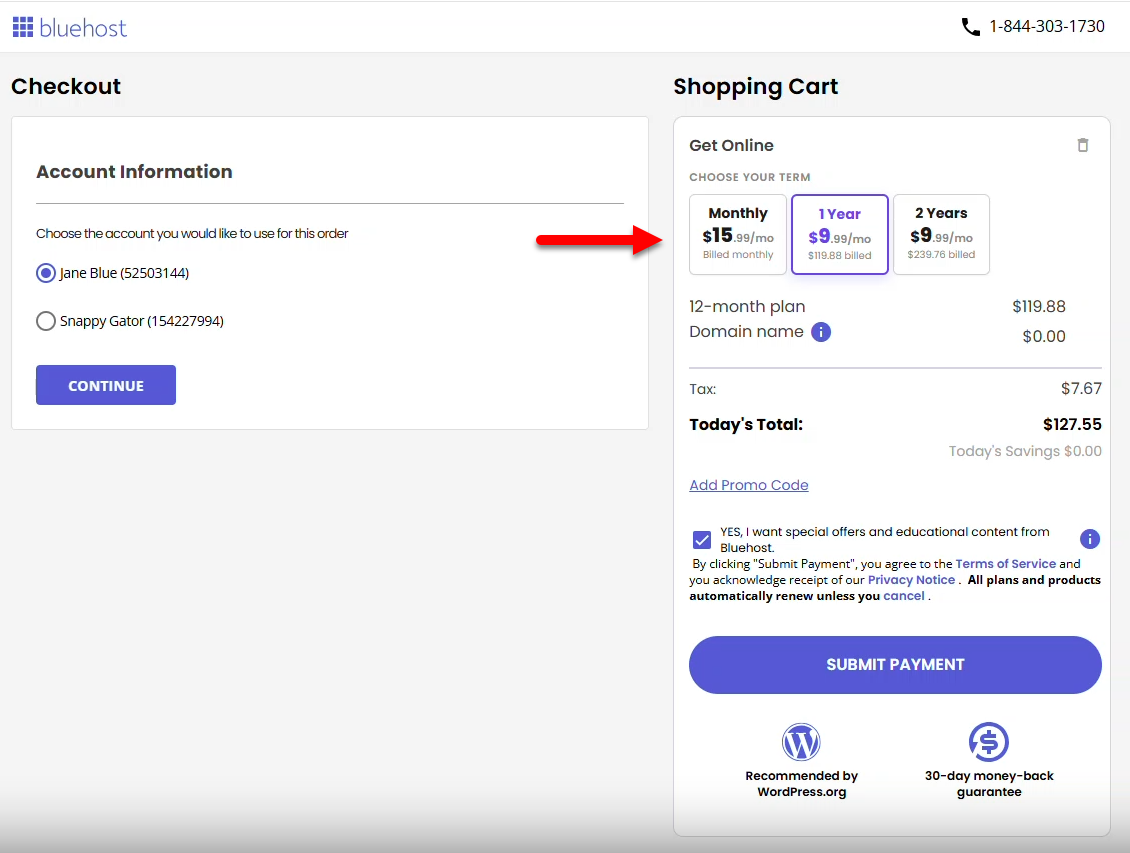Click the Recommended by WordPress.org text
This screenshot has width=1130, height=853.
pyautogui.click(x=801, y=784)
